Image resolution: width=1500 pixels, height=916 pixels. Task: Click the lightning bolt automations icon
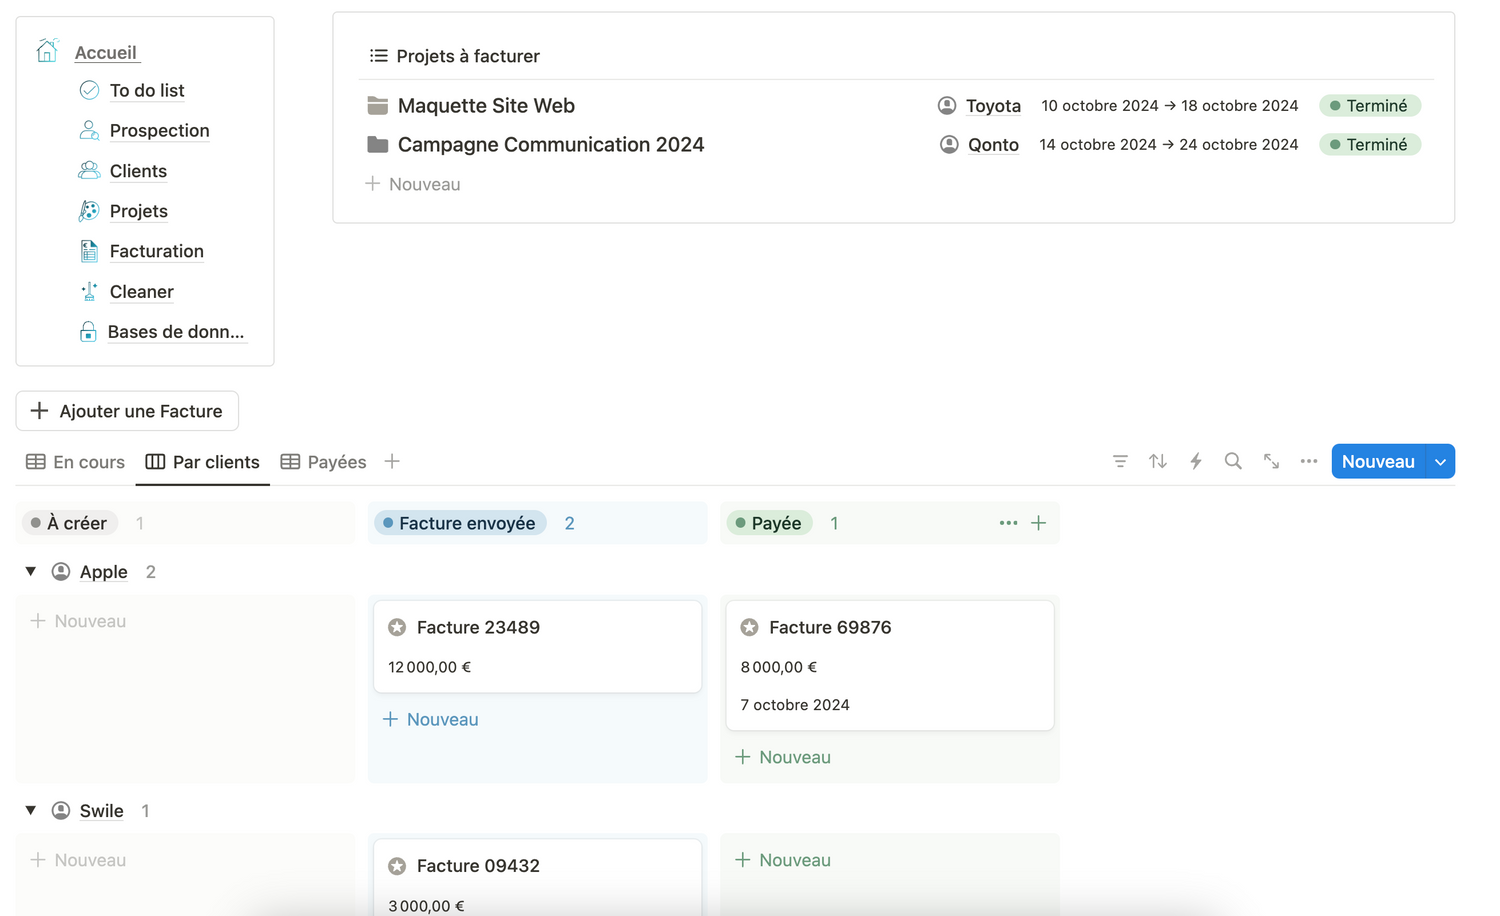click(x=1195, y=461)
